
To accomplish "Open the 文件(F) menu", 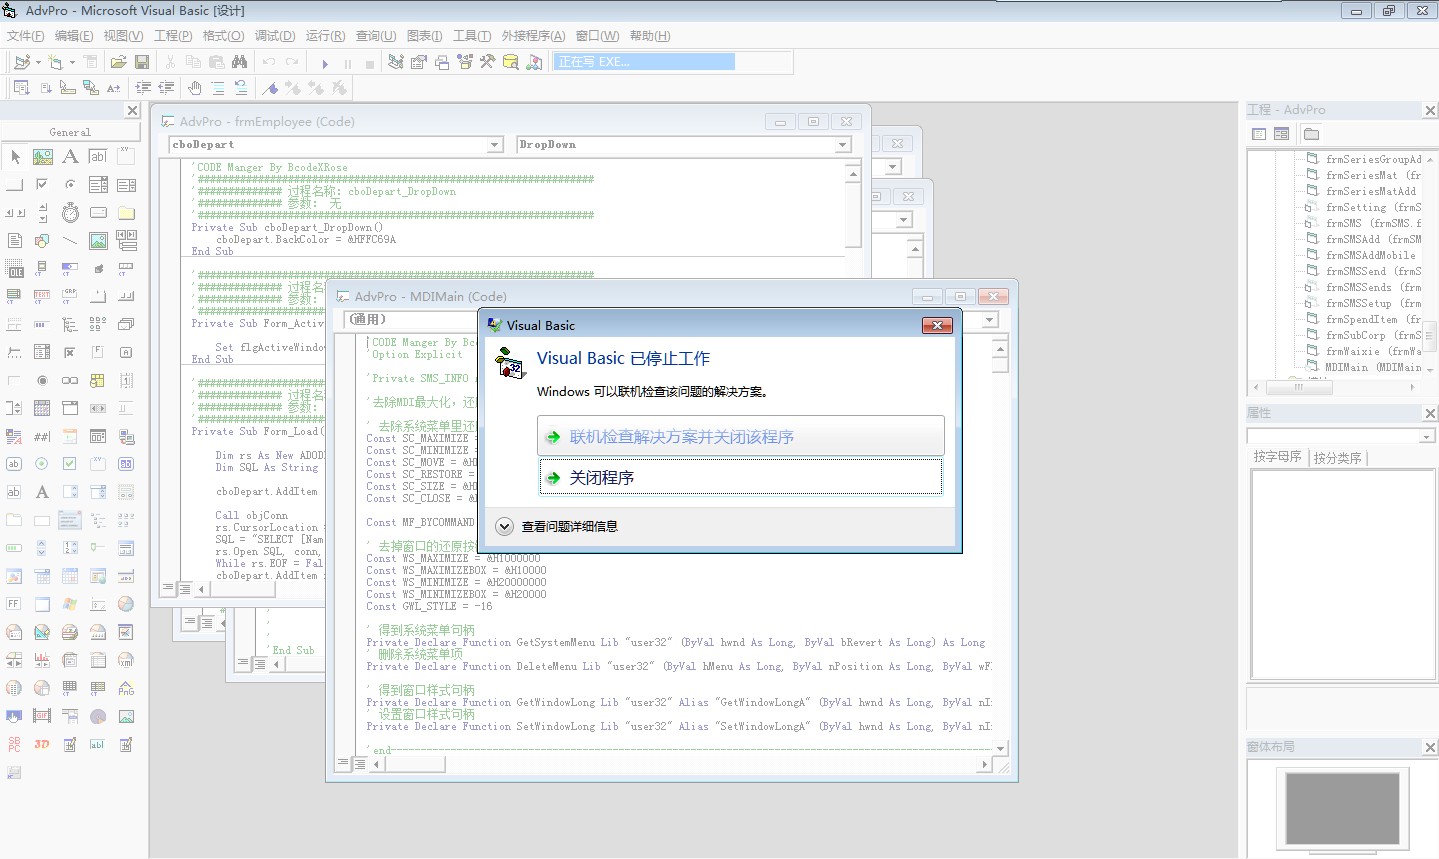I will coord(25,36).
